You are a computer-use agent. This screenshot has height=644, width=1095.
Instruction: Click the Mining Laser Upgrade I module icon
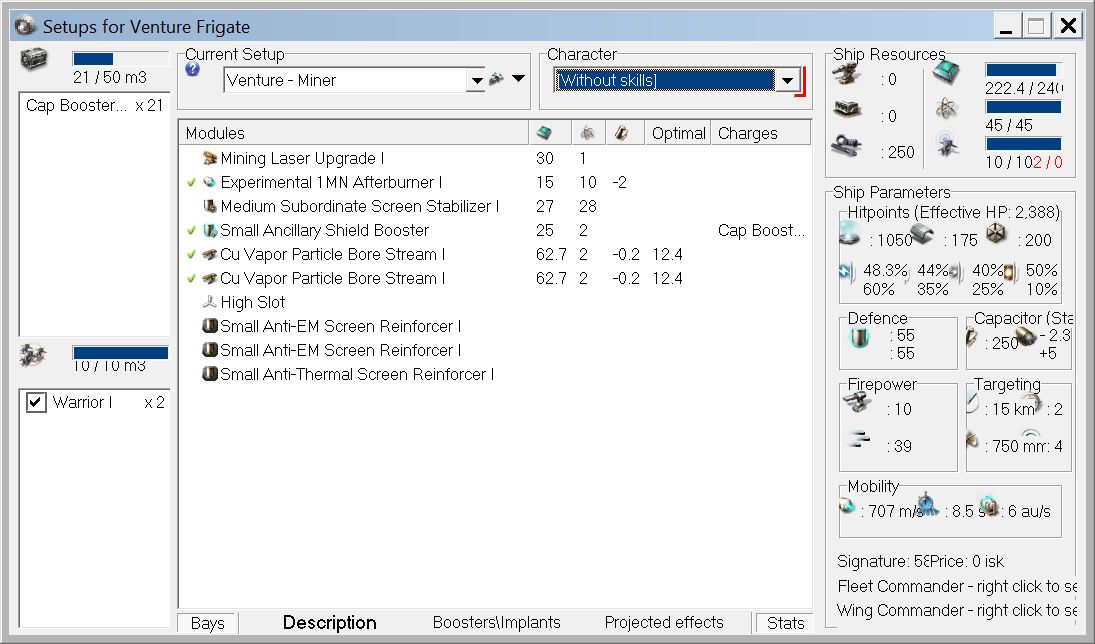(x=210, y=159)
